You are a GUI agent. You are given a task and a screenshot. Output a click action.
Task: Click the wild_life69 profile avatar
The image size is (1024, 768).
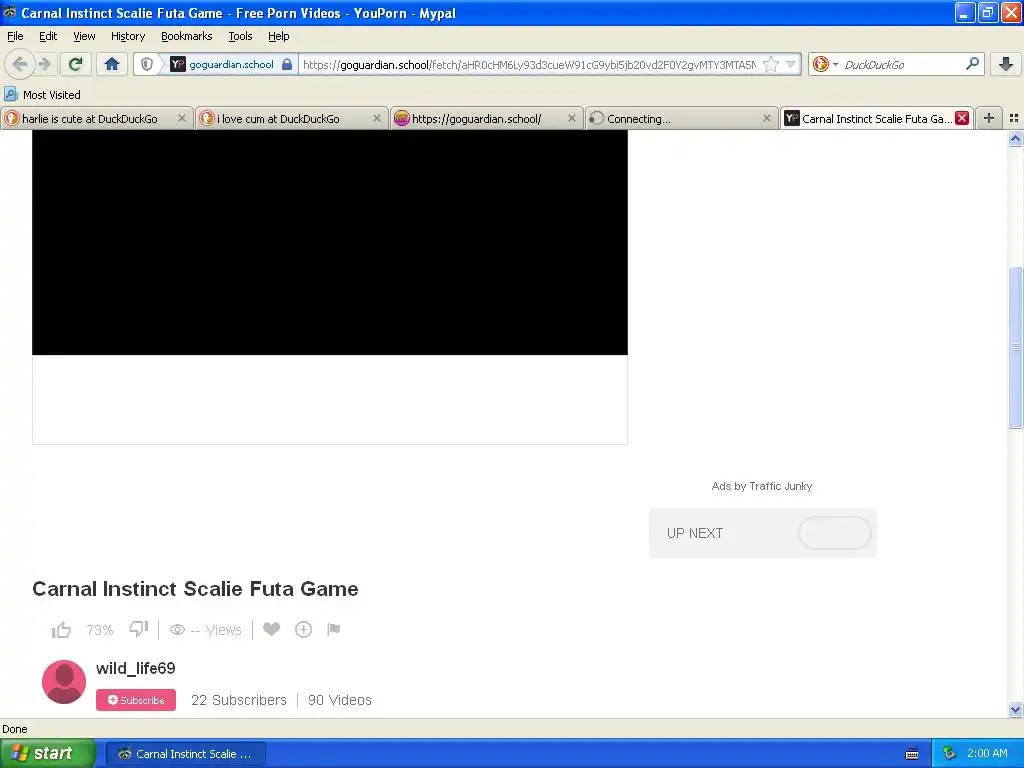click(64, 682)
